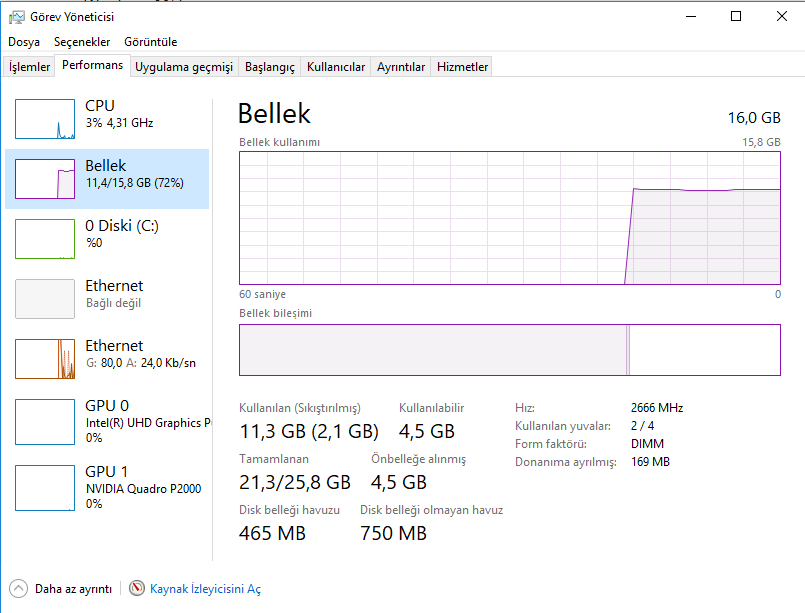This screenshot has height=613, width=805.
Task: Switch to the Hizmetler tab
Action: pyautogui.click(x=462, y=67)
